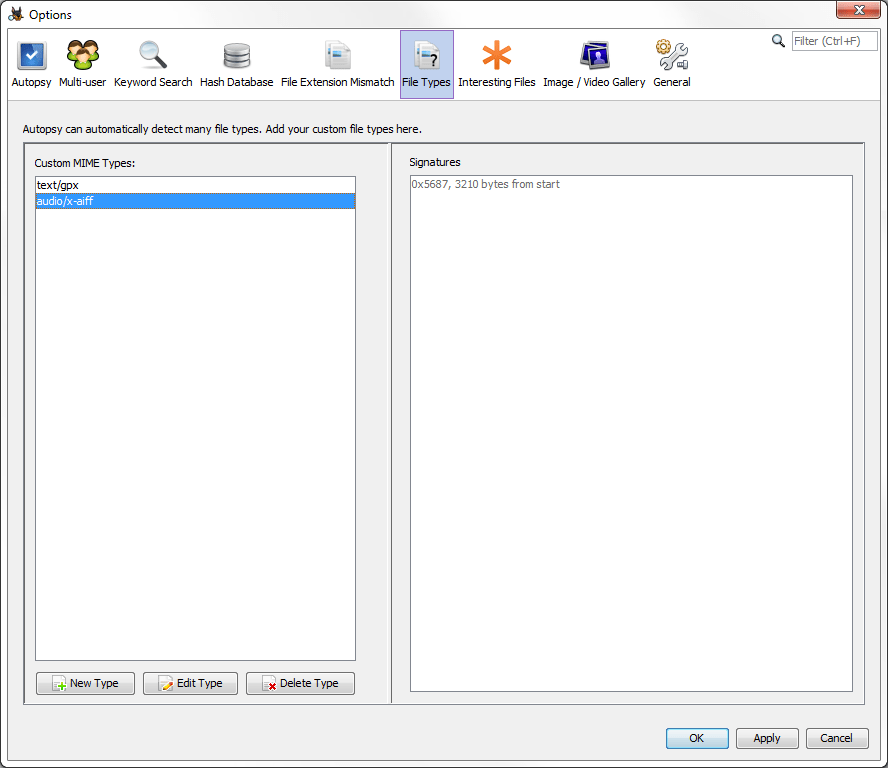Image resolution: width=888 pixels, height=768 pixels.
Task: Select the File Types category
Action: click(426, 64)
